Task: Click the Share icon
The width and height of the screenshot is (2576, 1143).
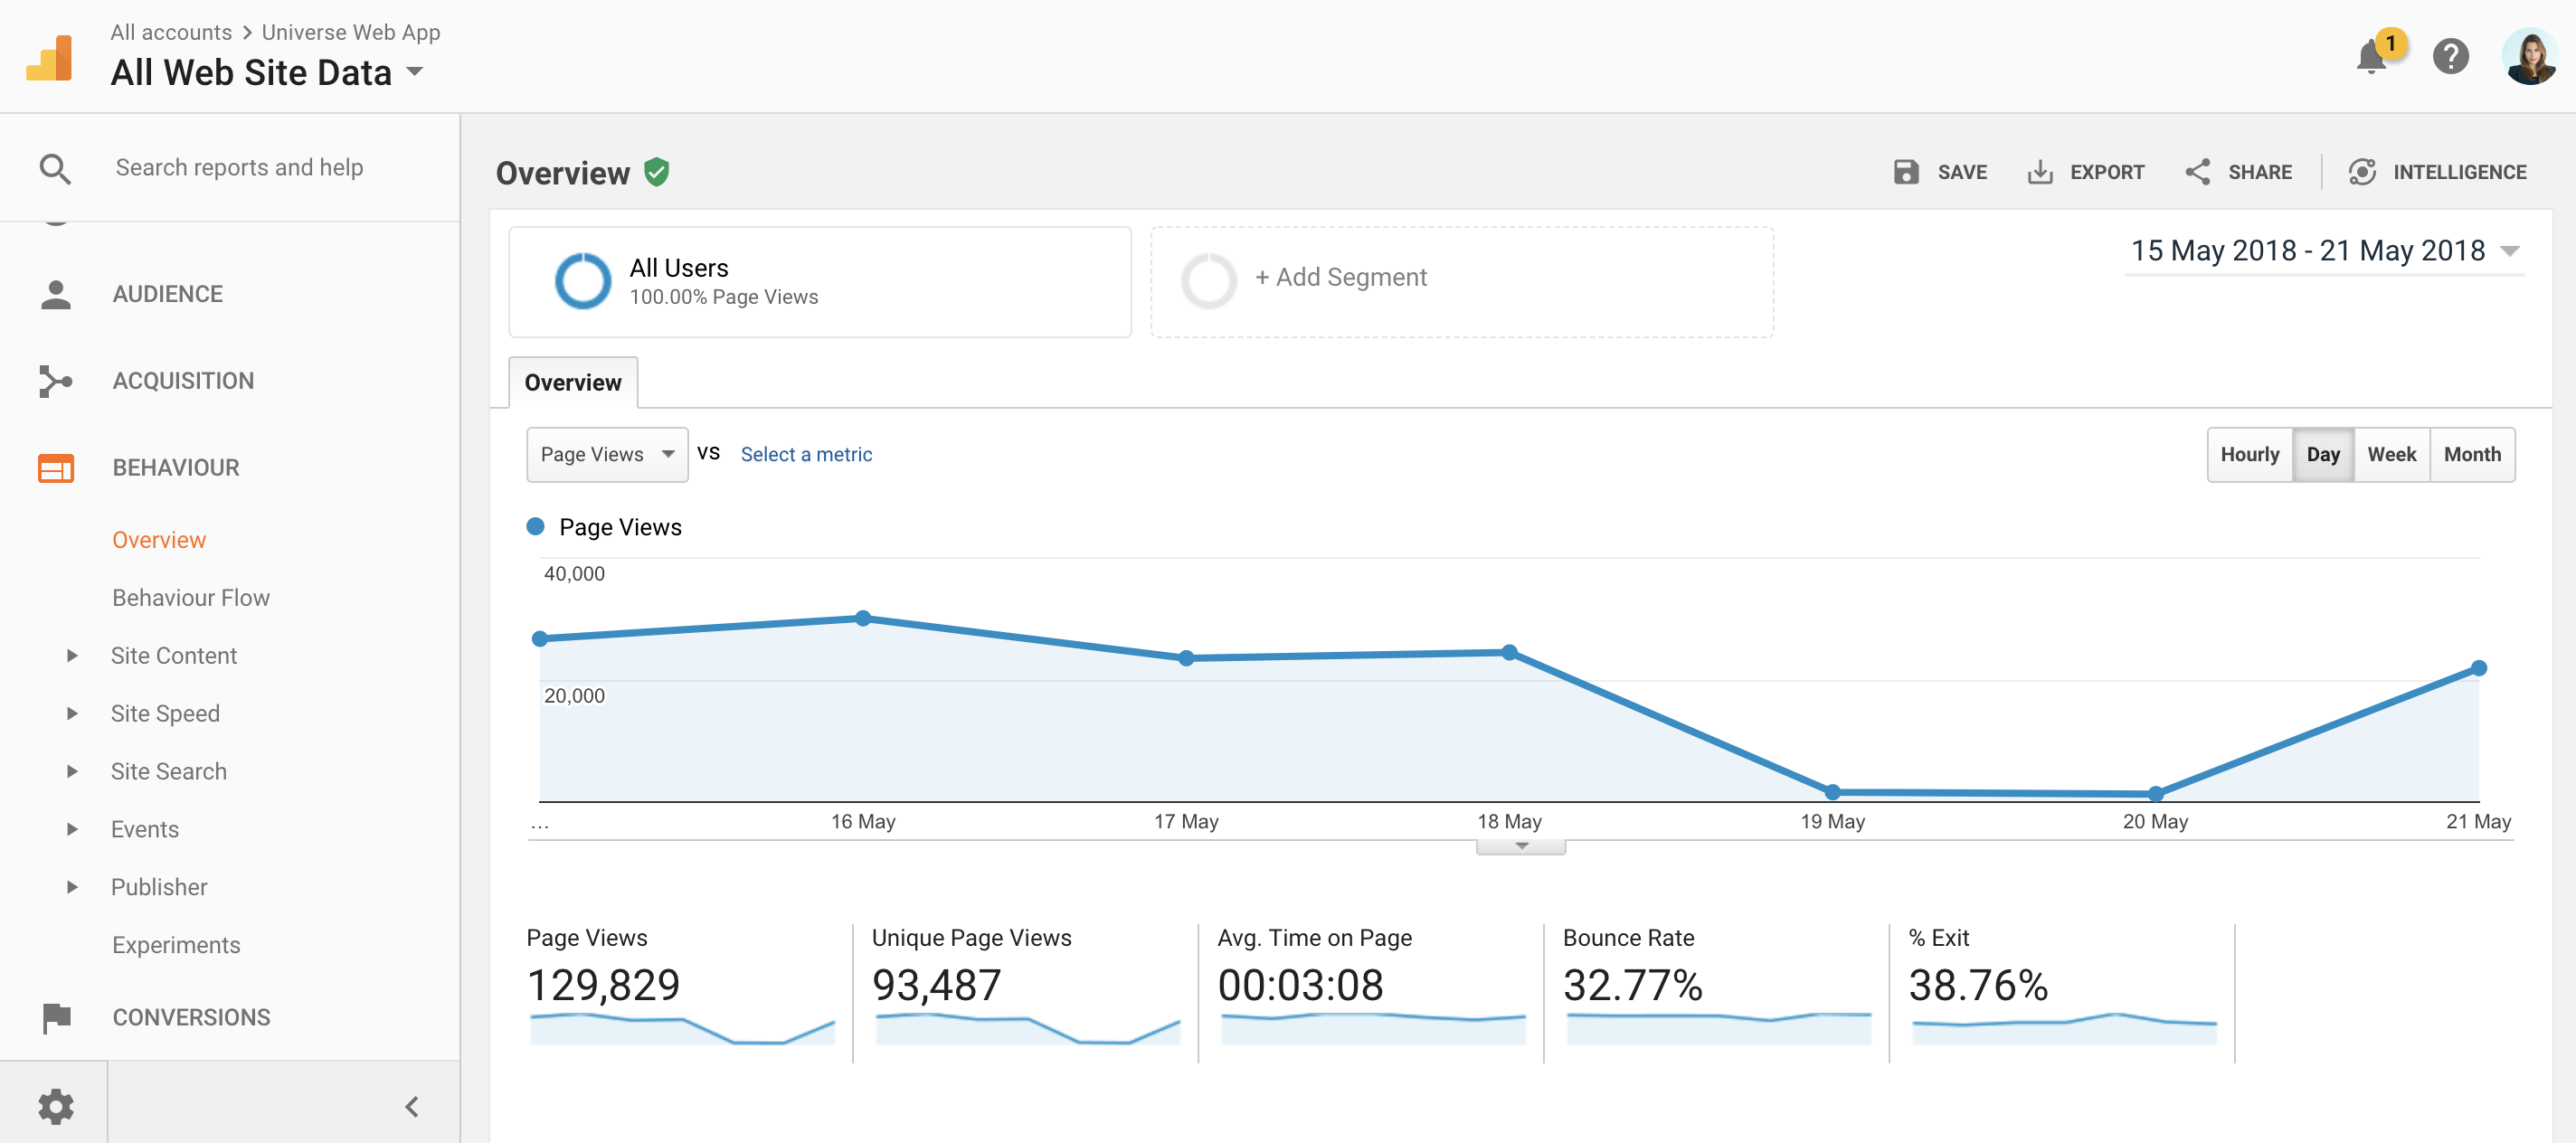Action: pos(2197,172)
